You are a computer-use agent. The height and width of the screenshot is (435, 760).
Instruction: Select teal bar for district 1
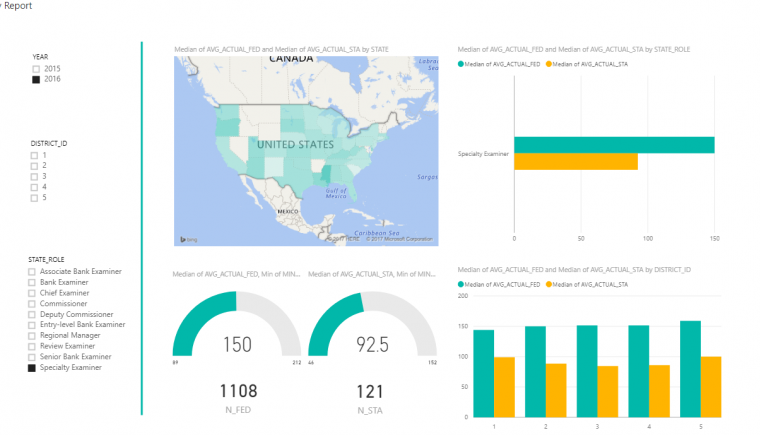(x=484, y=373)
